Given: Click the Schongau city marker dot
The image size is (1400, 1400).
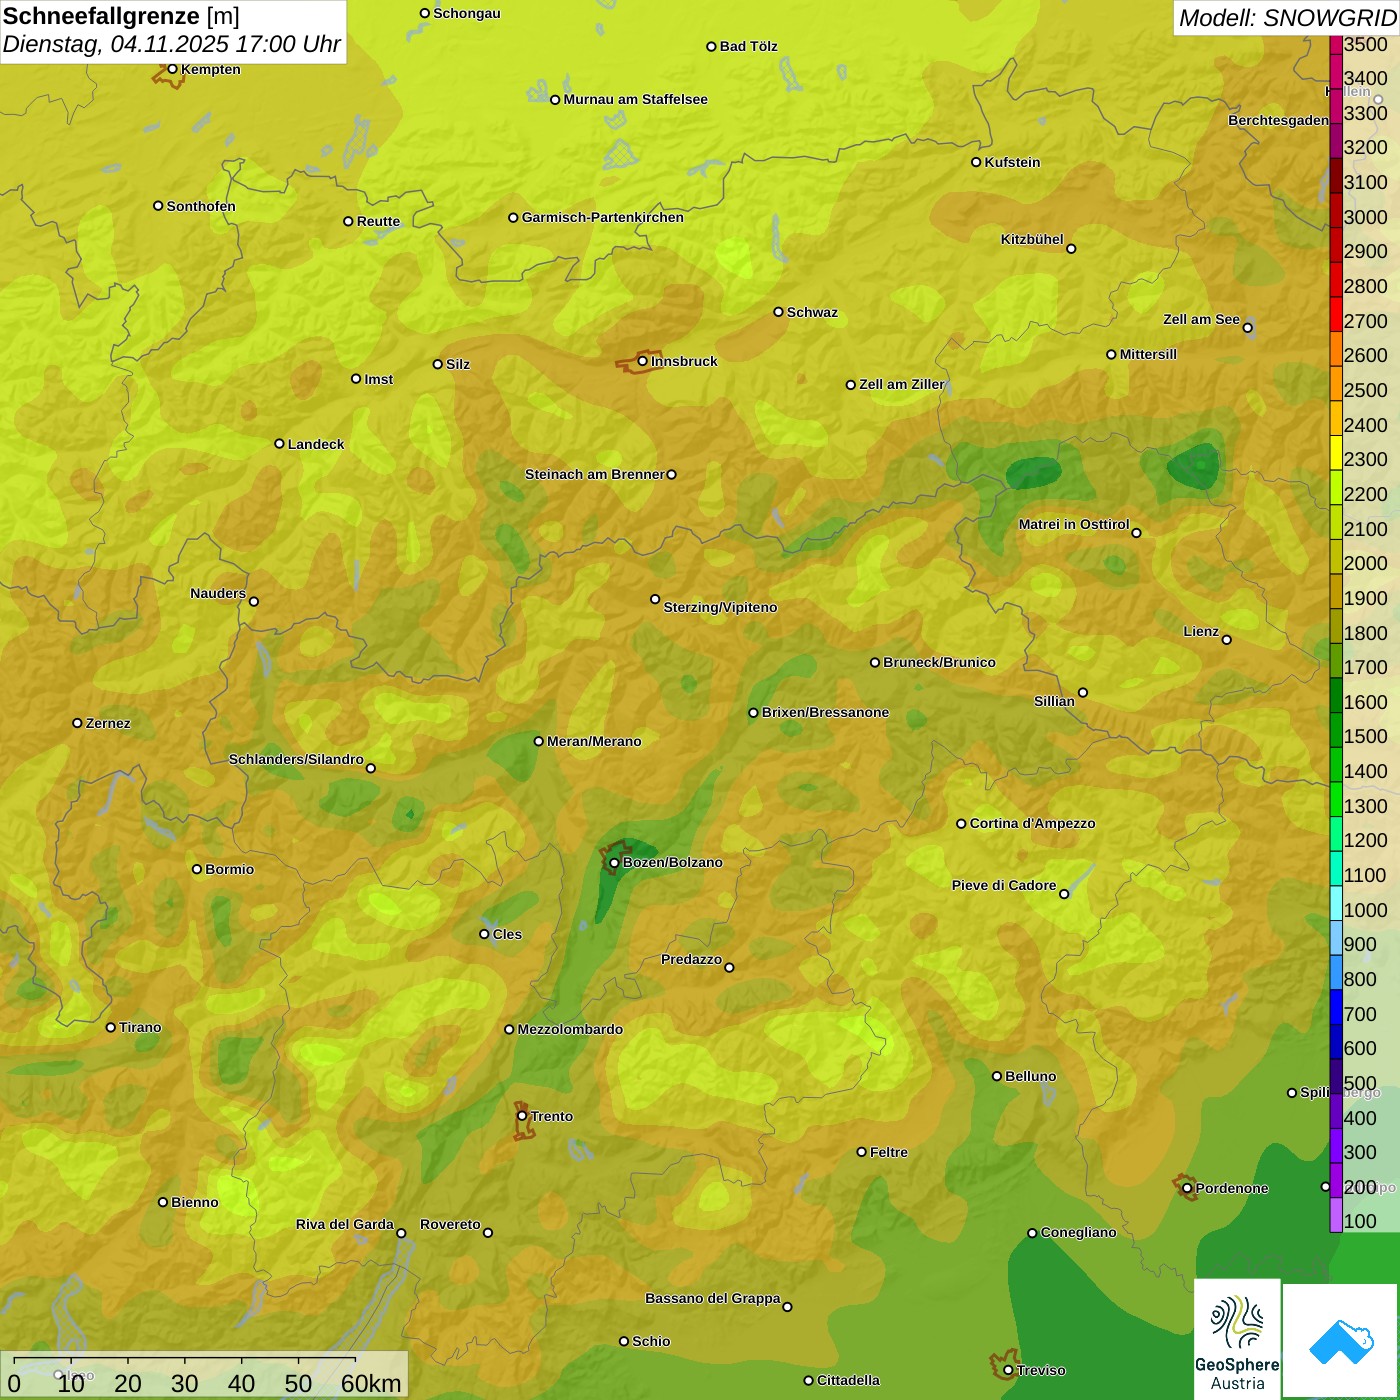Looking at the screenshot, I should click(424, 13).
